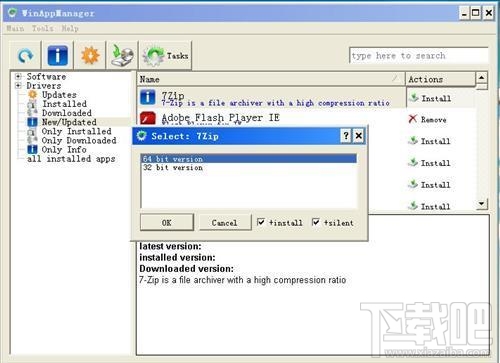
Task: Sort list by Name column header
Action: coord(271,79)
